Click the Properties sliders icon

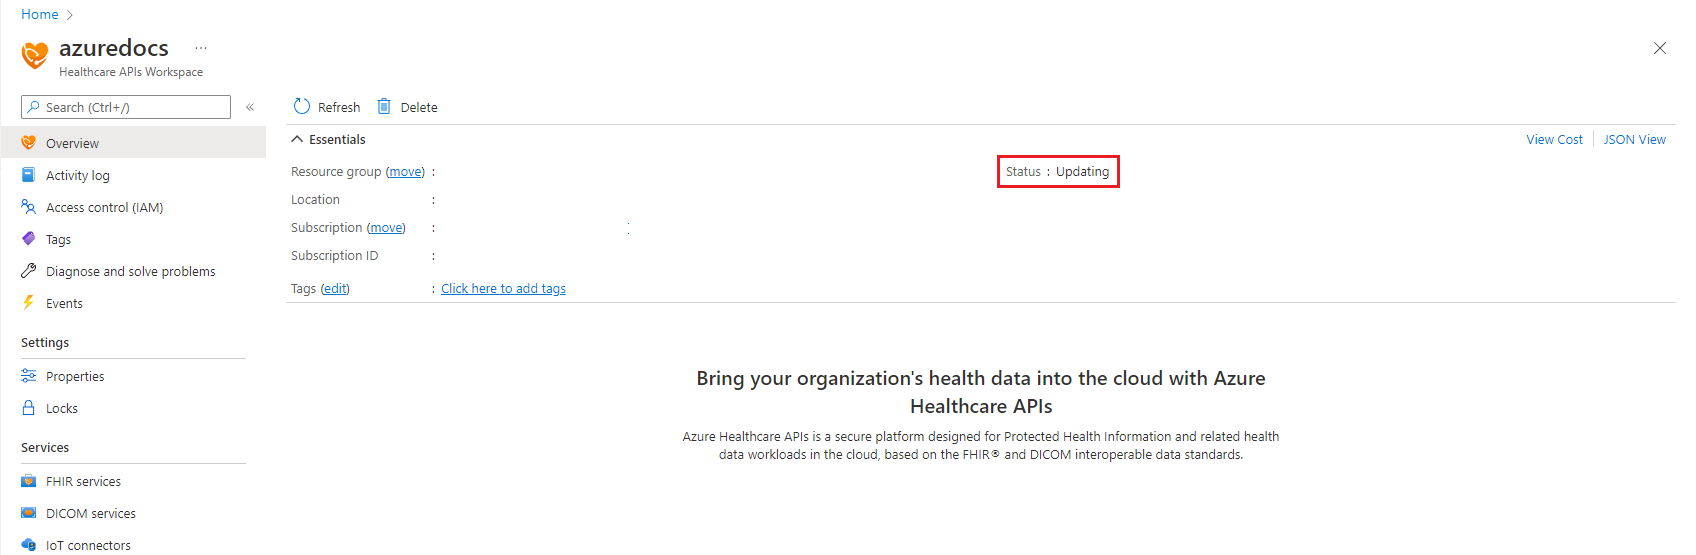click(x=28, y=376)
